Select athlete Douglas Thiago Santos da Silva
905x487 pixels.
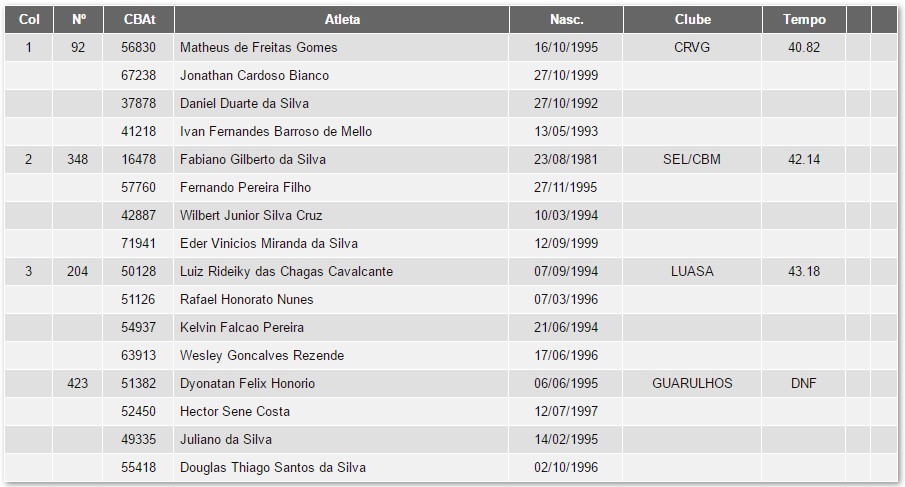point(272,467)
